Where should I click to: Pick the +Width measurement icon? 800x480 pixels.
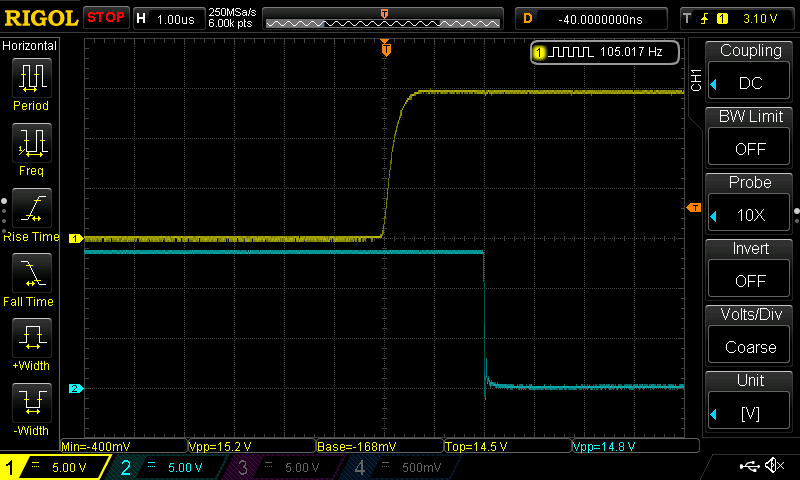click(31, 342)
